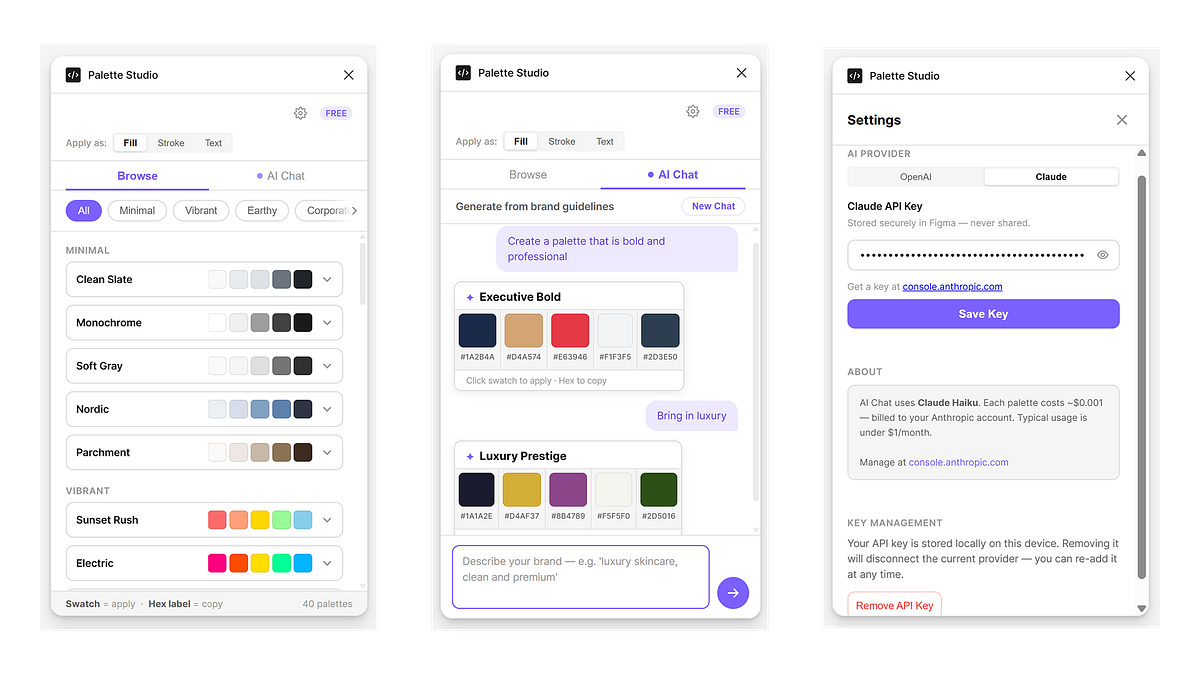Screen dimensions: 1200x675
Task: Expand the Electric palette
Action: pyautogui.click(x=327, y=563)
